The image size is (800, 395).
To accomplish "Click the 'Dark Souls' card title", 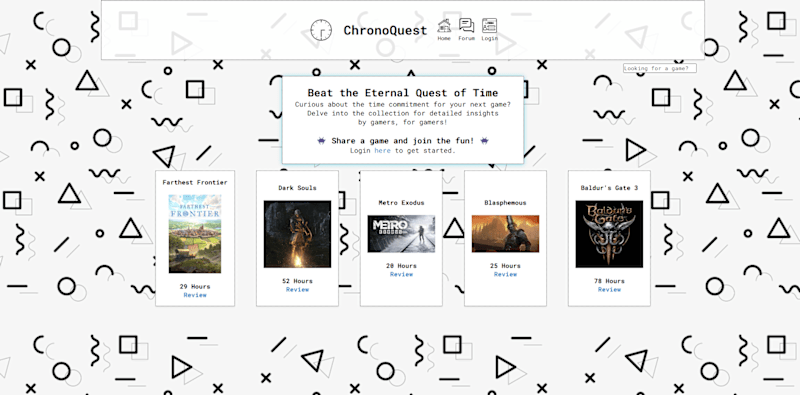I will (x=297, y=188).
